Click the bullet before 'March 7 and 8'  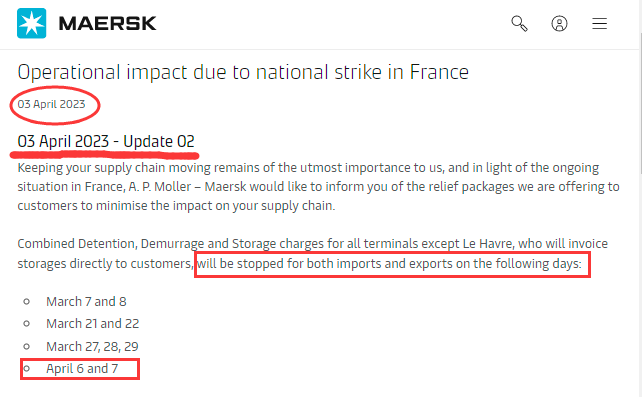[27, 302]
